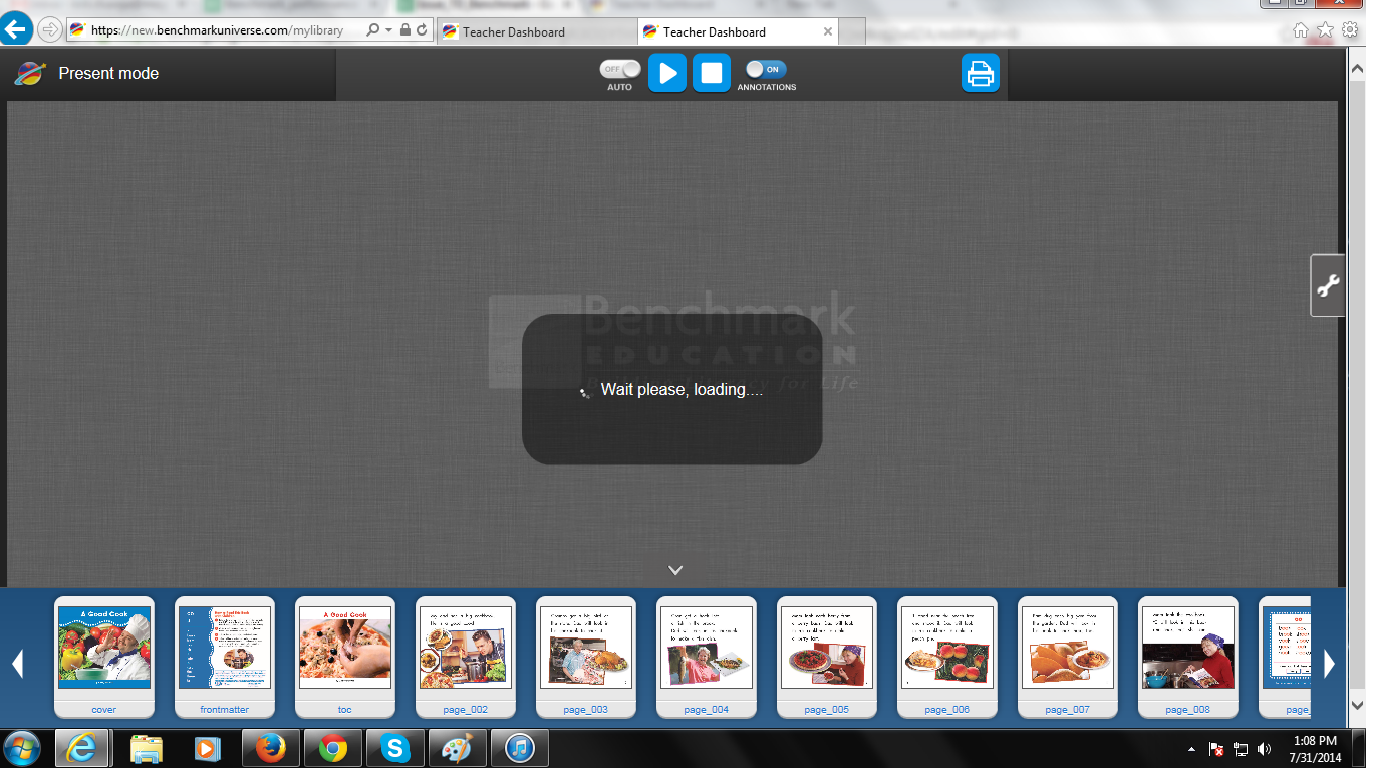Open the toc thumbnail
Image resolution: width=1382 pixels, height=768 pixels.
(345, 657)
